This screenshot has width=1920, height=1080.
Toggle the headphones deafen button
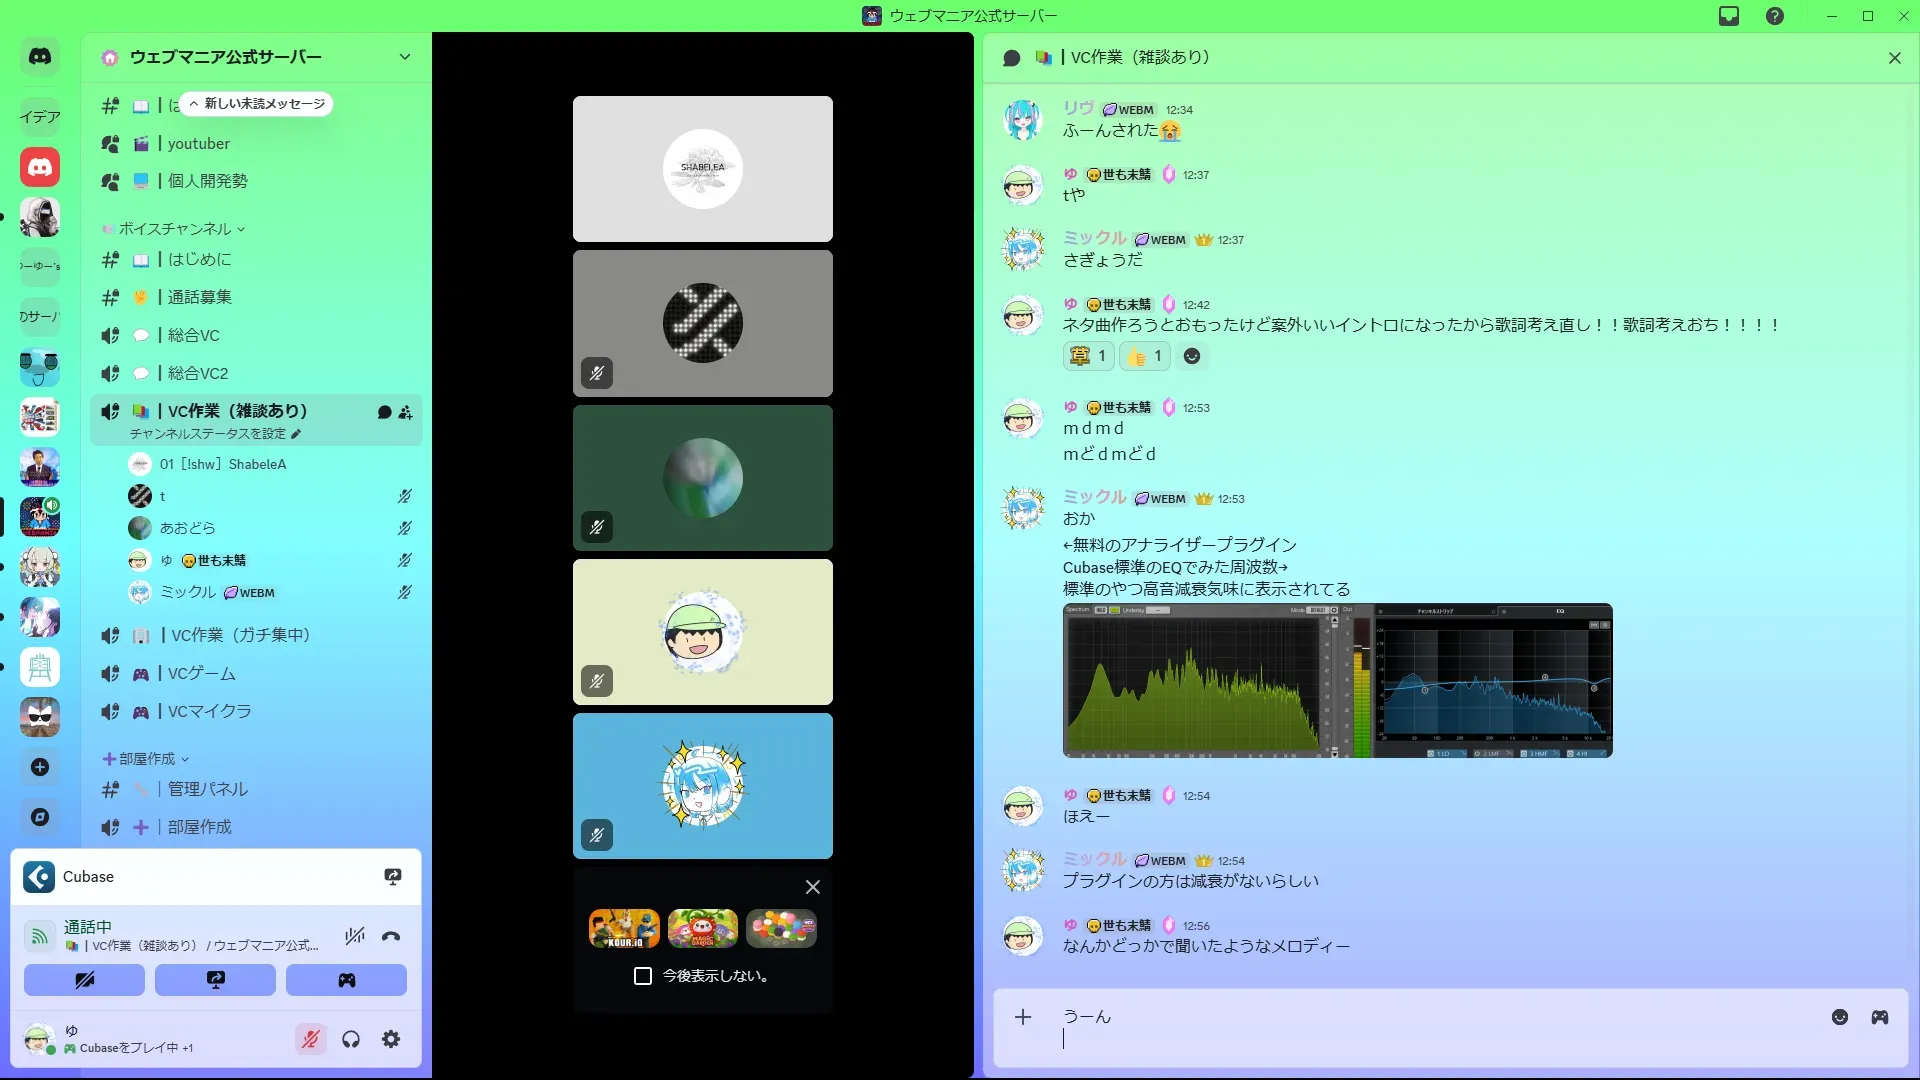pos(351,1040)
